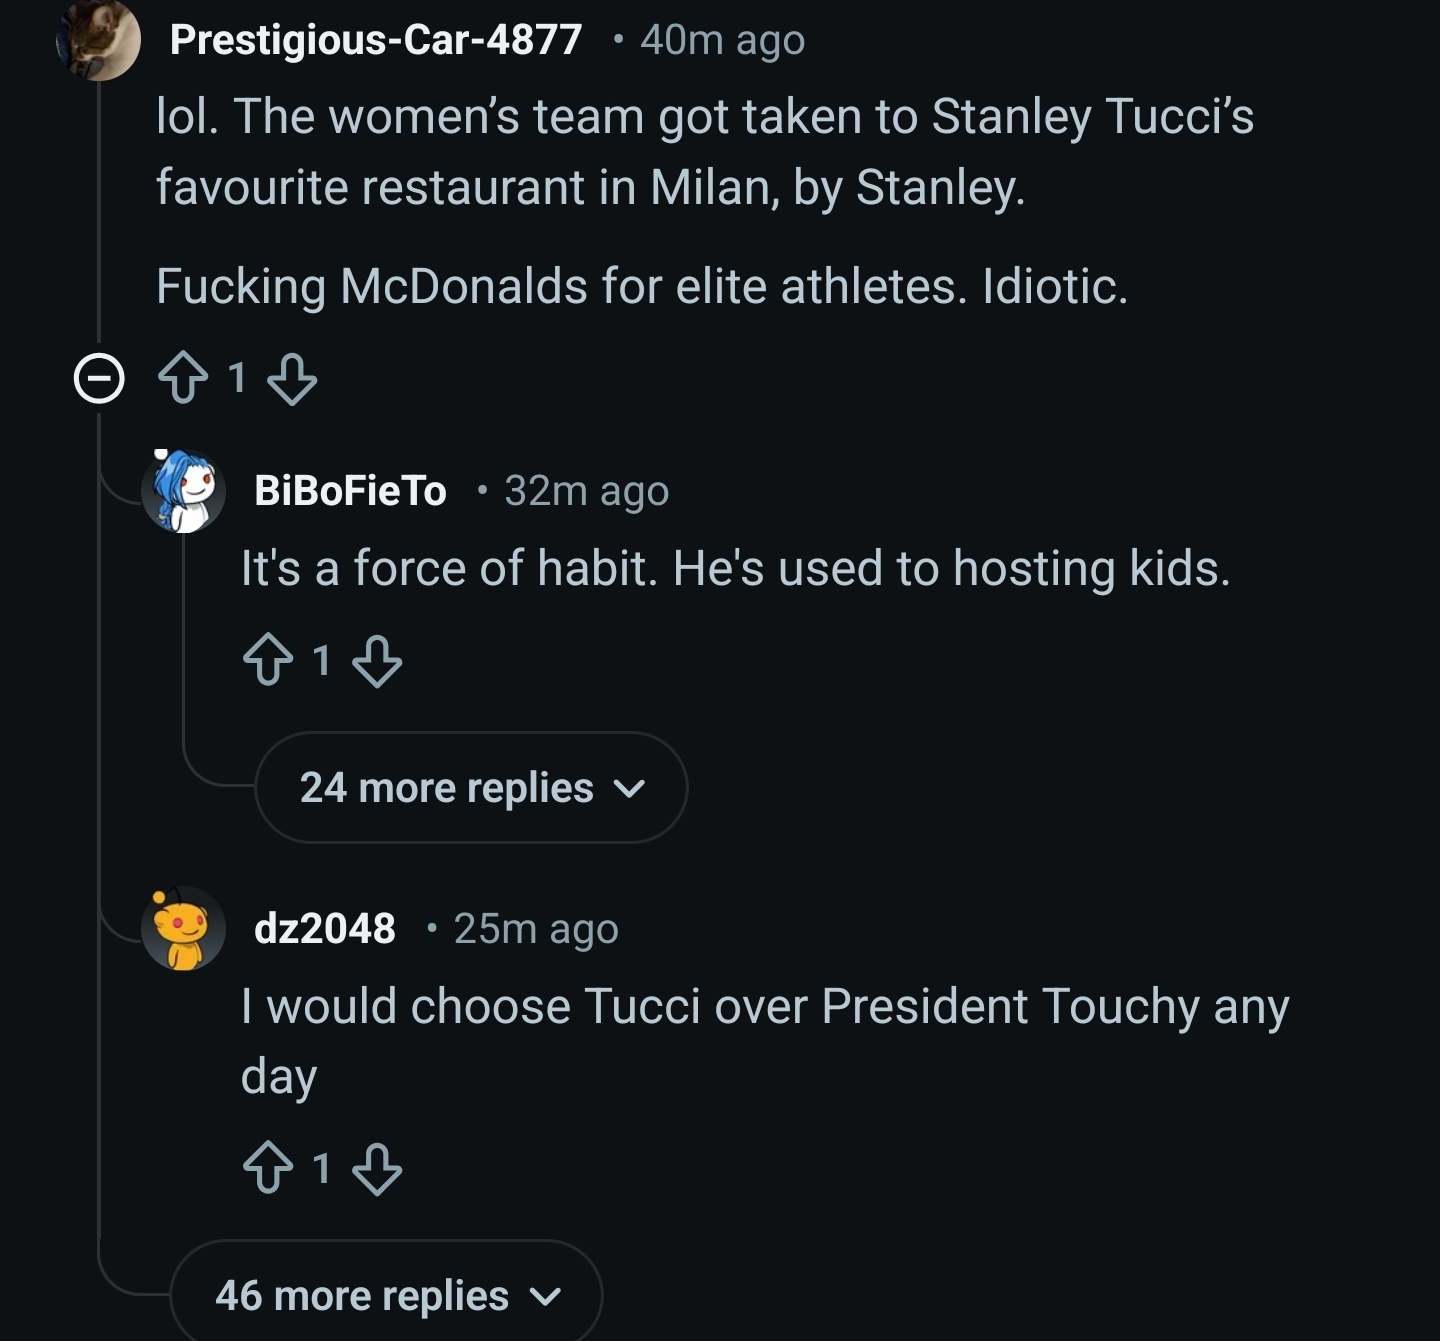This screenshot has width=1440, height=1341.
Task: Click the chevron beside 46 more replies
Action: point(545,1297)
